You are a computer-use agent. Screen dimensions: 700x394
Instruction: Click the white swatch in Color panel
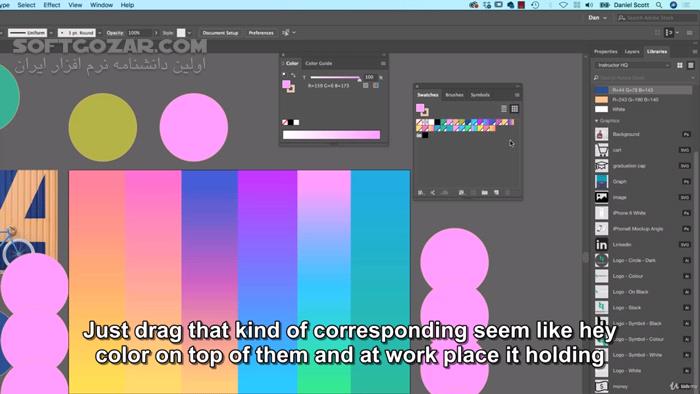coord(296,122)
